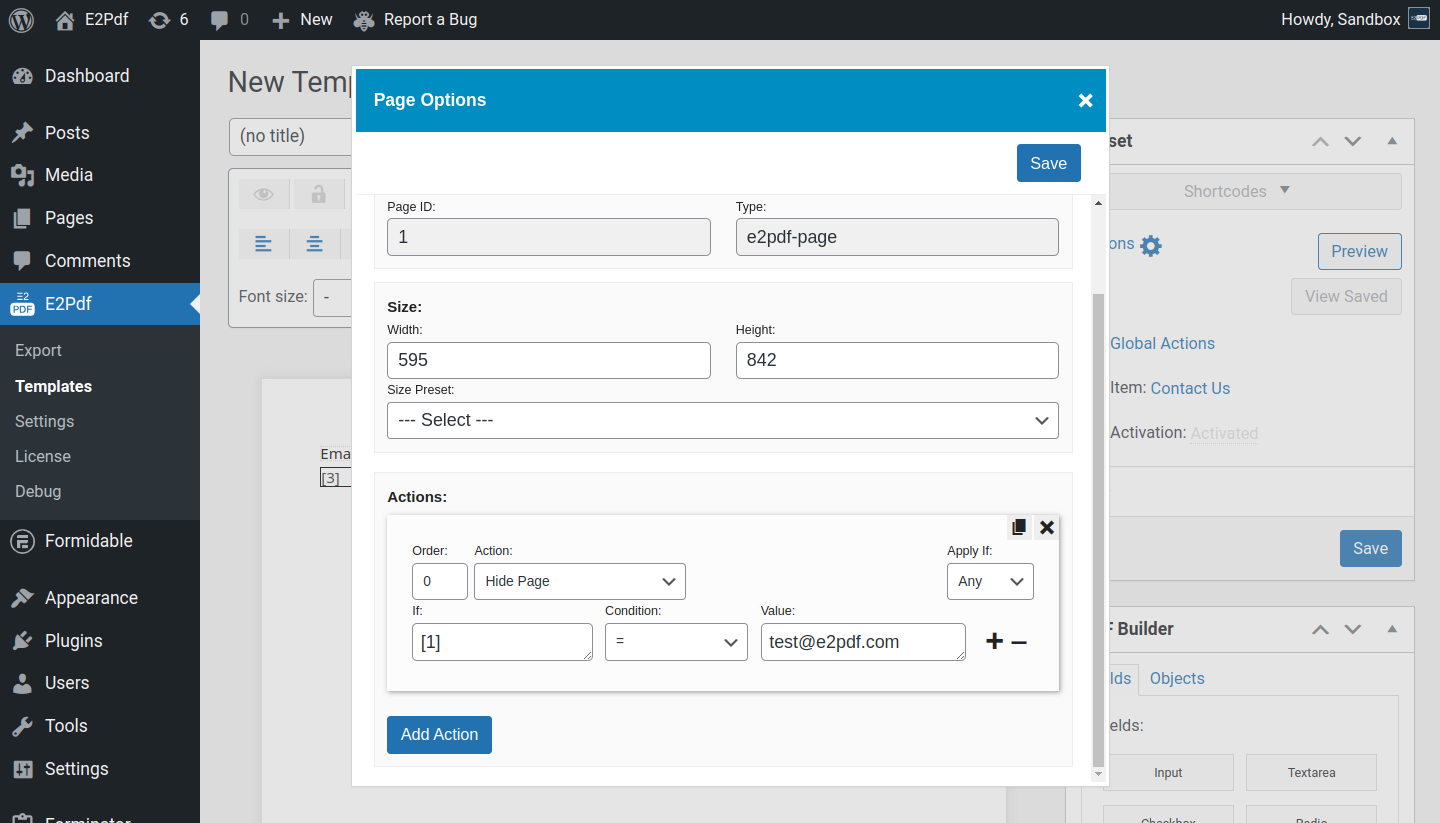
Task: Open the options gear icon
Action: (1151, 245)
